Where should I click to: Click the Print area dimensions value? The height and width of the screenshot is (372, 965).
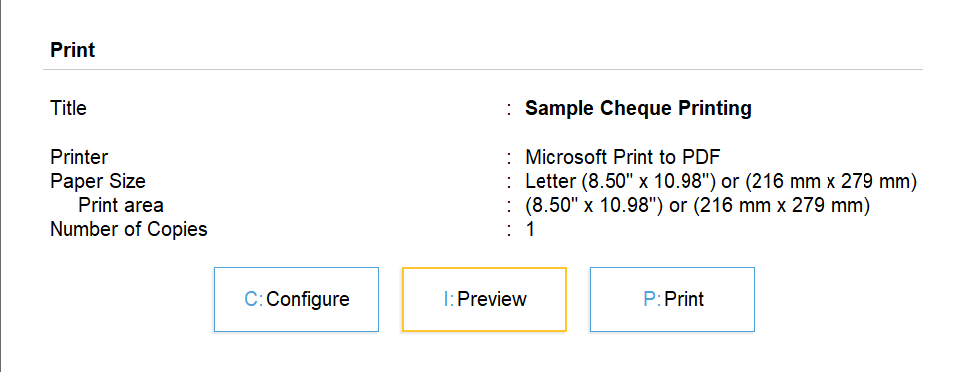tap(697, 205)
